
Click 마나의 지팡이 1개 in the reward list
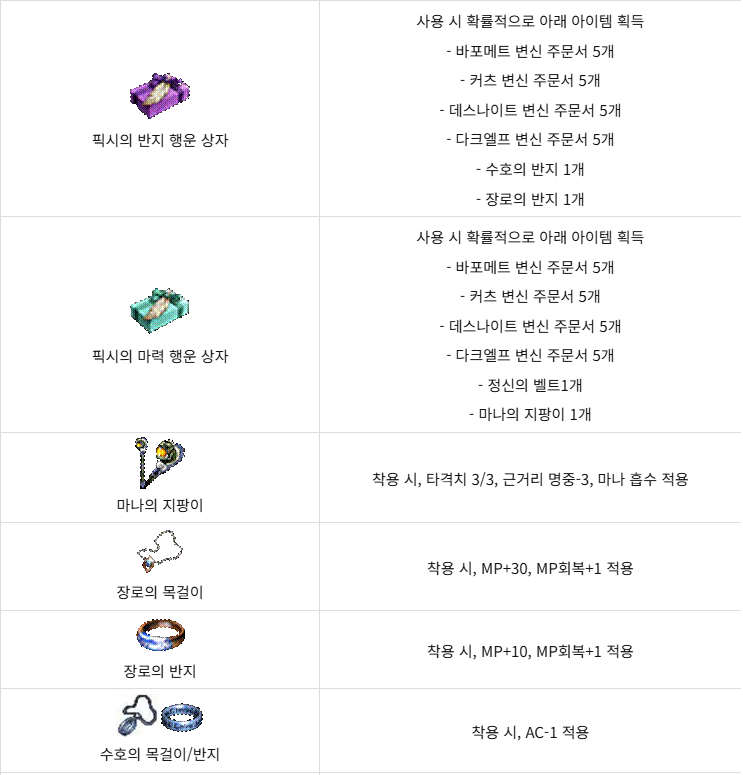click(534, 414)
